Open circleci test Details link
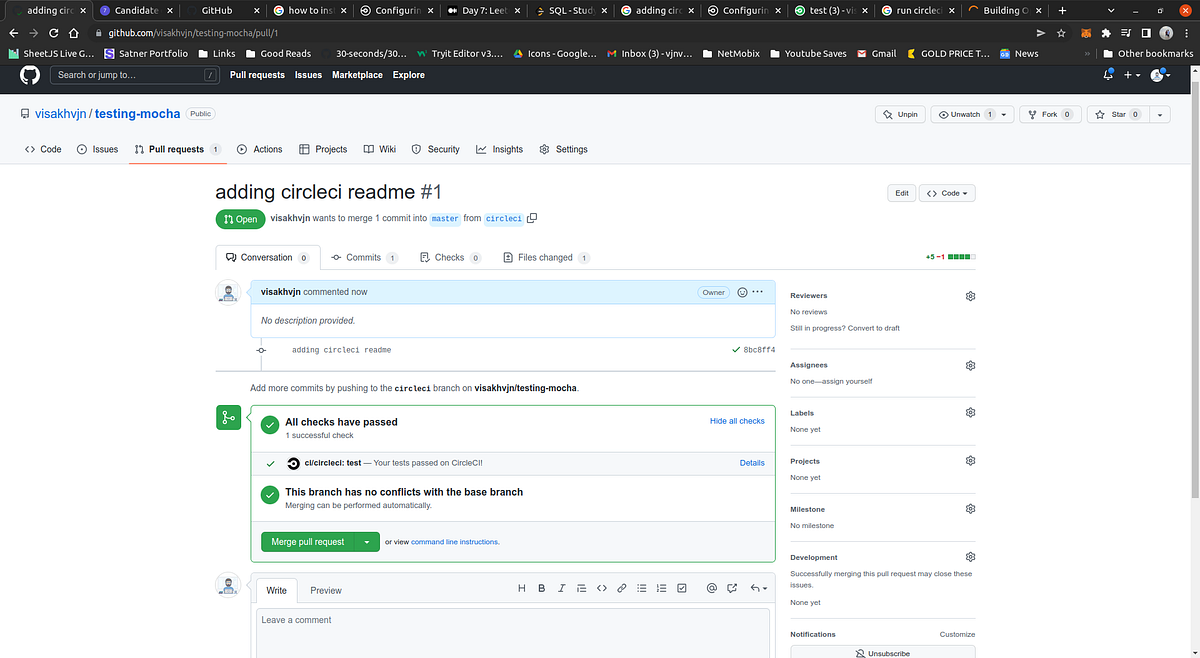The height and width of the screenshot is (658, 1200). tap(752, 463)
